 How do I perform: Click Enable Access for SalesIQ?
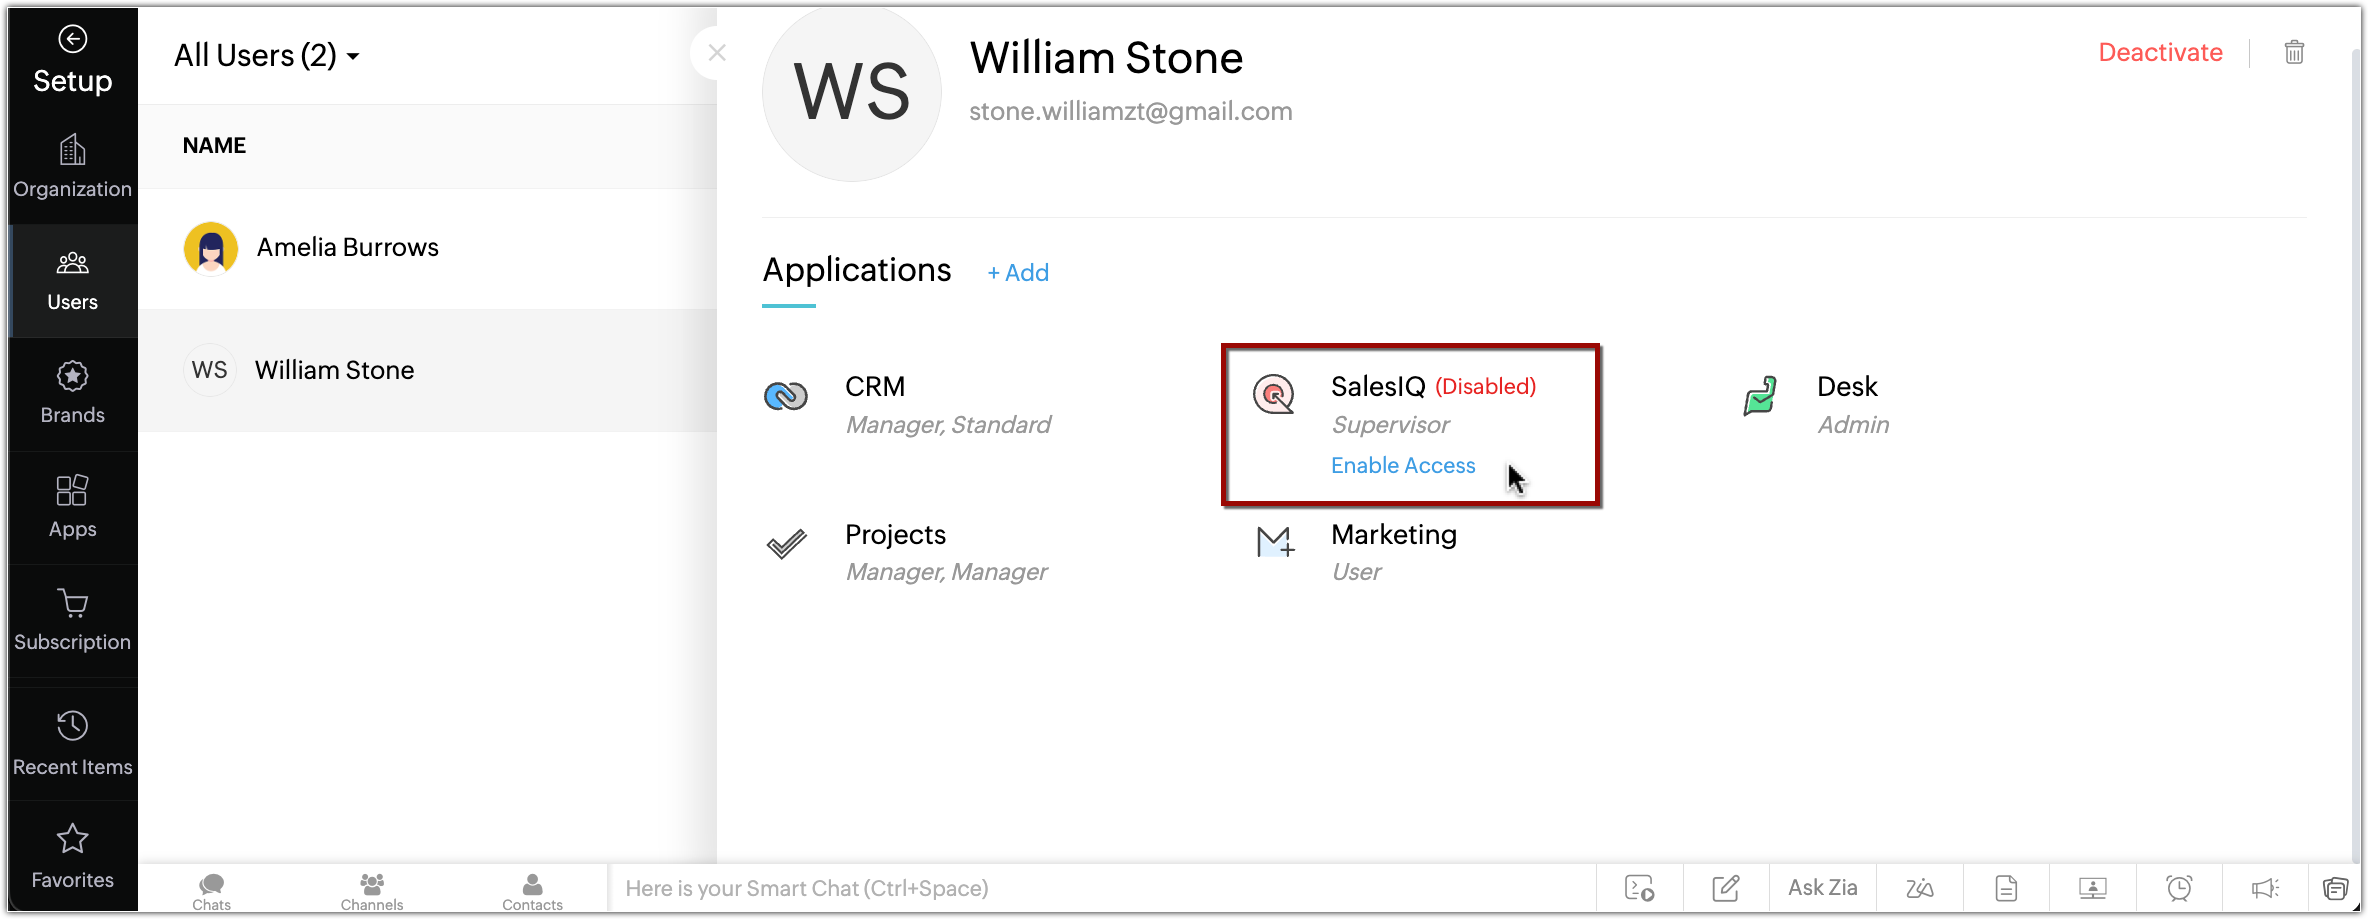[x=1402, y=466]
